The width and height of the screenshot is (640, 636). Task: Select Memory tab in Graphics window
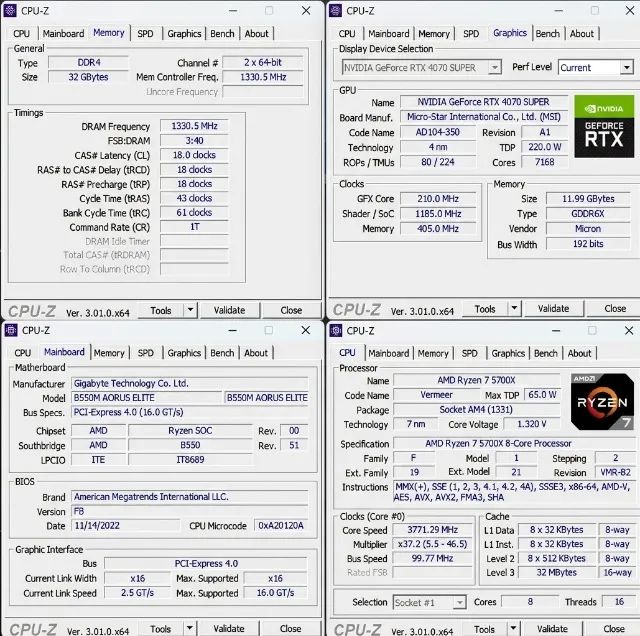coord(434,34)
